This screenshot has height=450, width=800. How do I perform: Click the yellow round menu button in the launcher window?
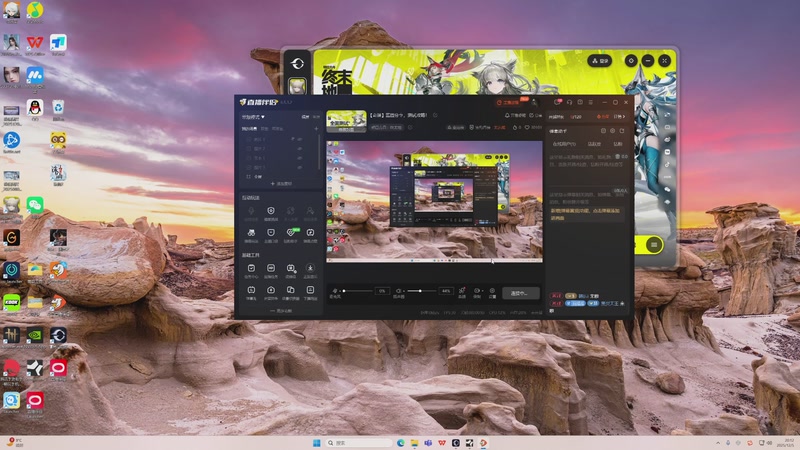[654, 245]
